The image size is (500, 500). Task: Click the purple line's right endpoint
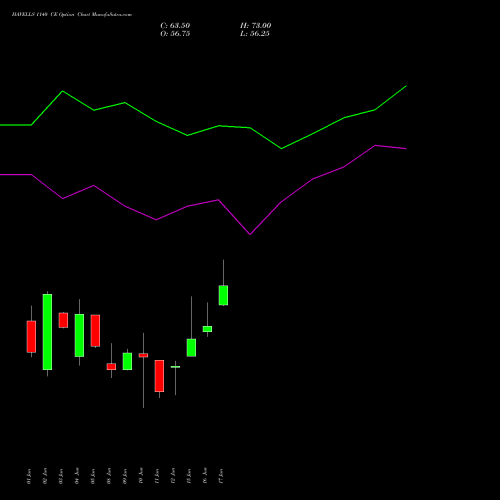tap(406, 149)
